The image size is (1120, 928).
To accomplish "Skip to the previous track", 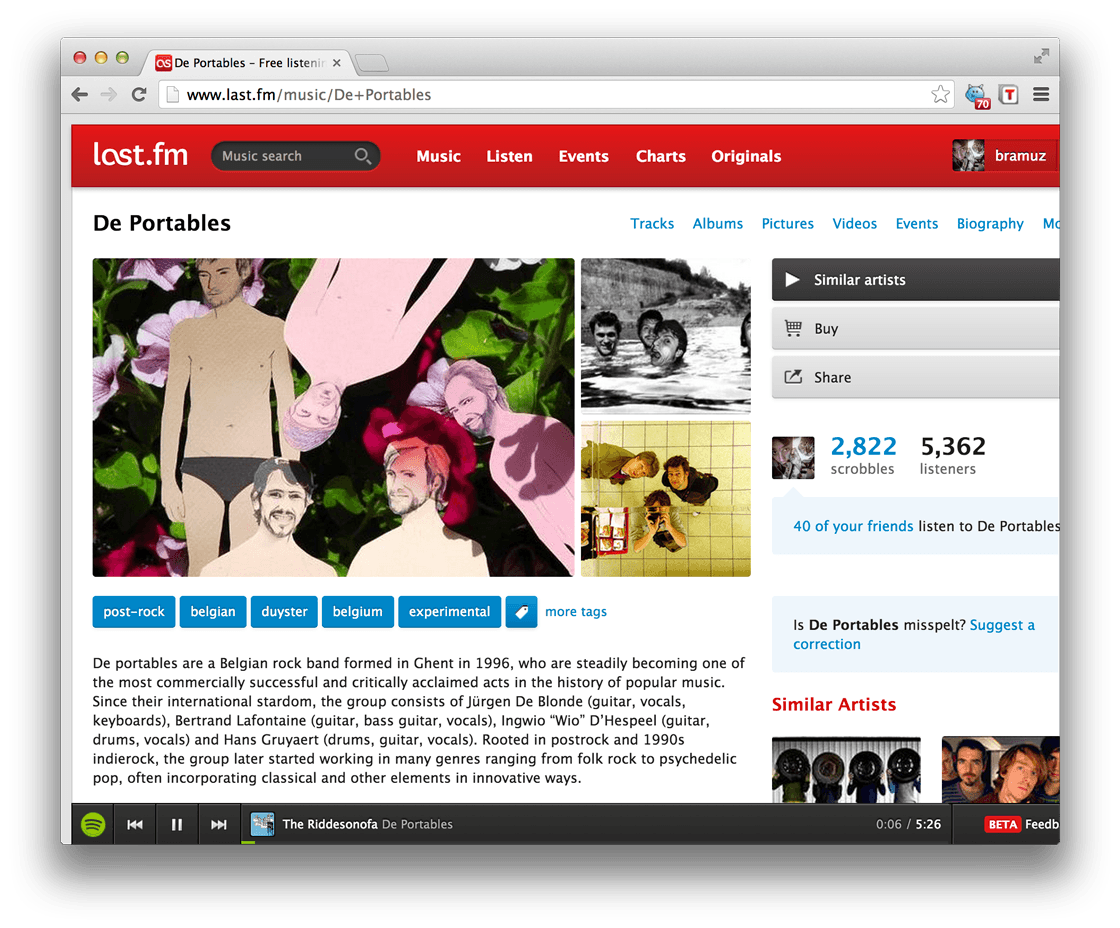I will 134,824.
